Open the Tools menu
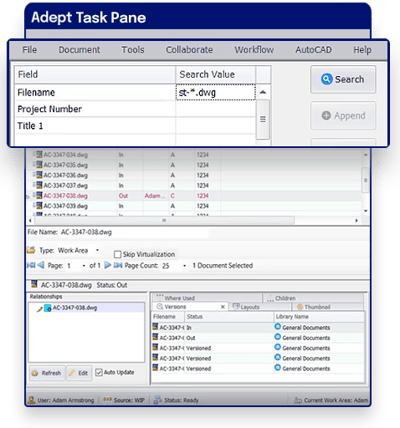 pyautogui.click(x=133, y=50)
